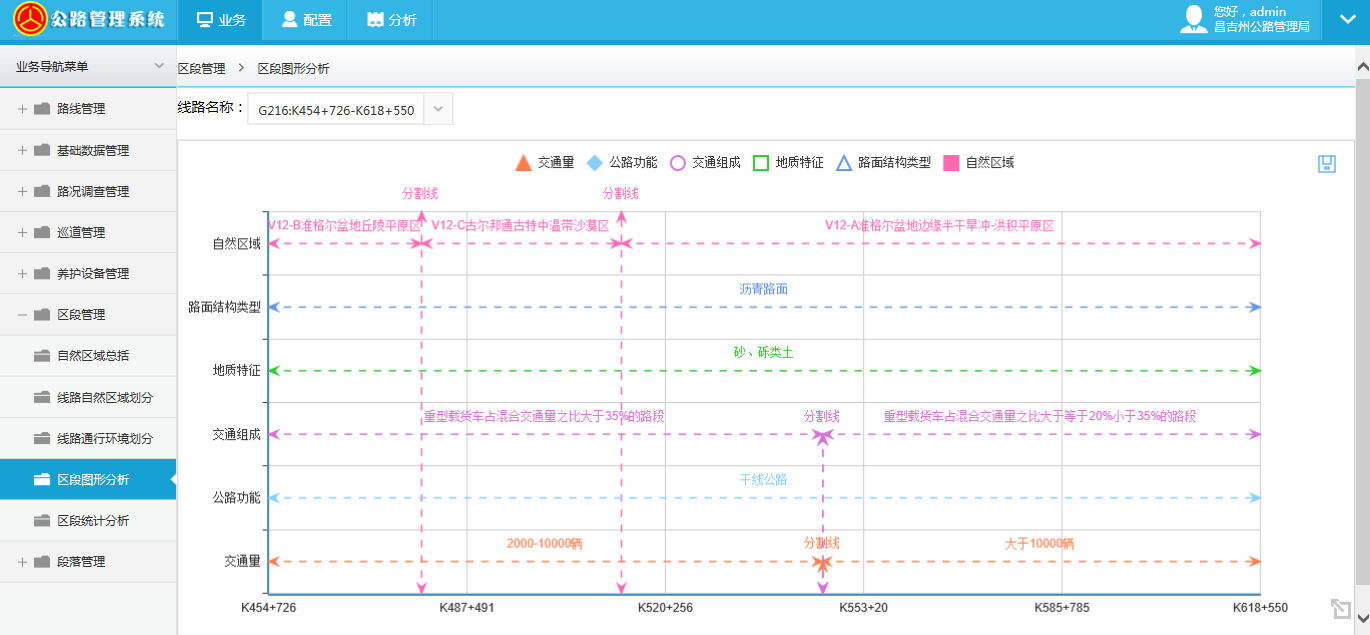Open 线路自然区域划分 sidebar item

point(104,397)
